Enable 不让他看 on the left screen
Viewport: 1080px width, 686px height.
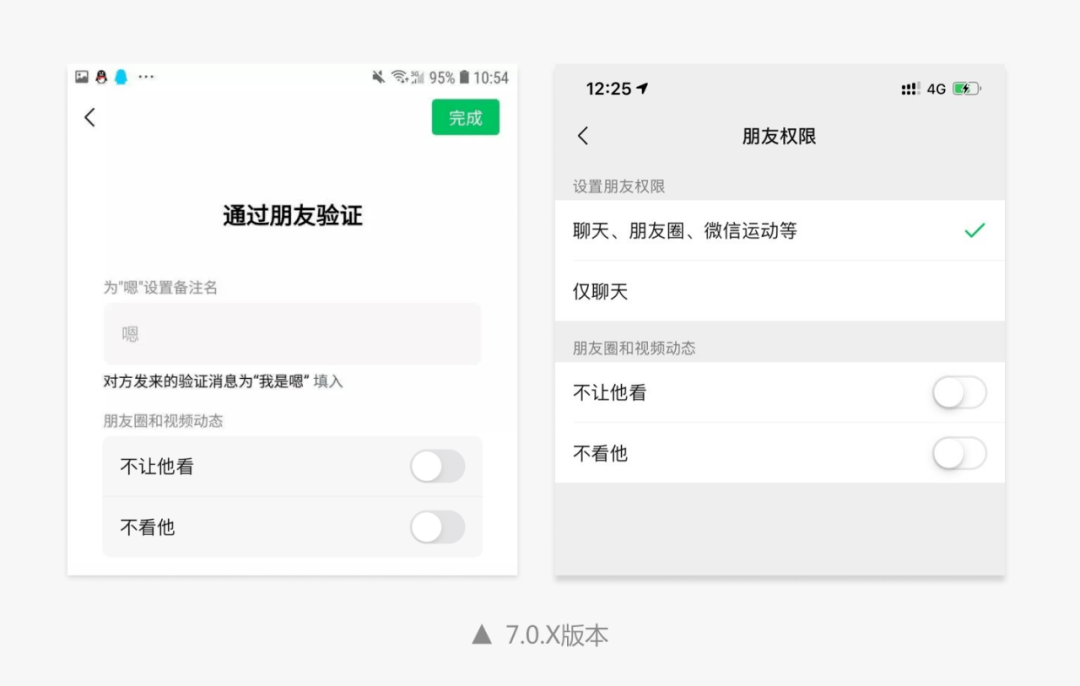[x=437, y=466]
